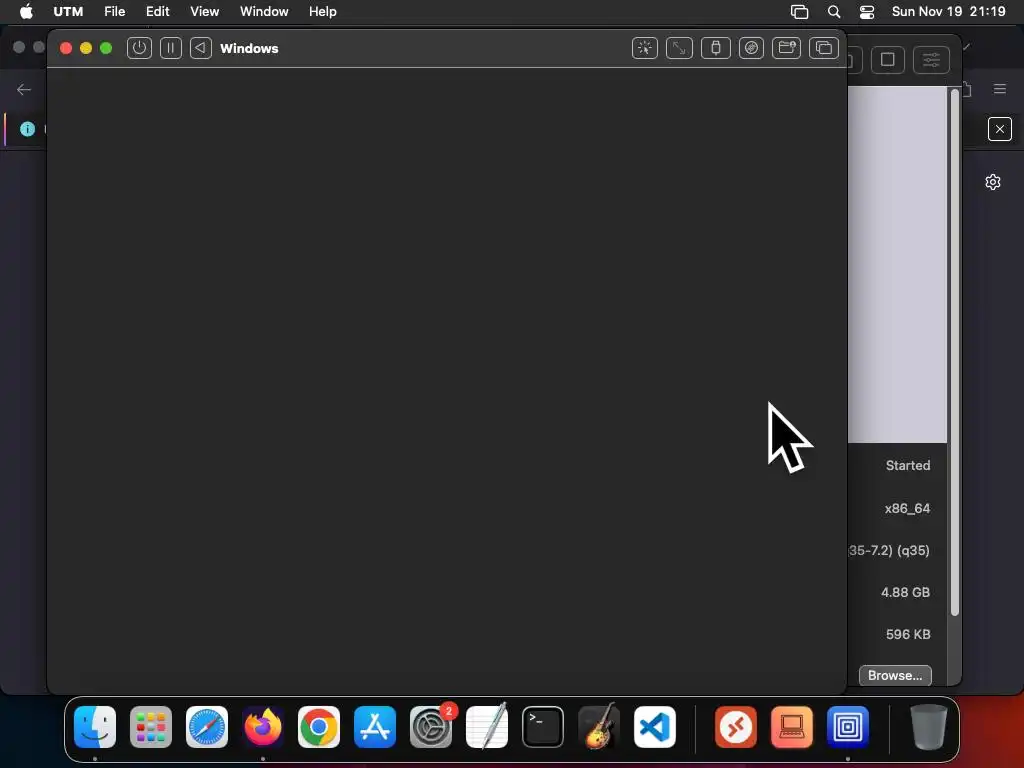Click the 'x86_64' architecture value
1024x768 pixels.
(x=907, y=508)
